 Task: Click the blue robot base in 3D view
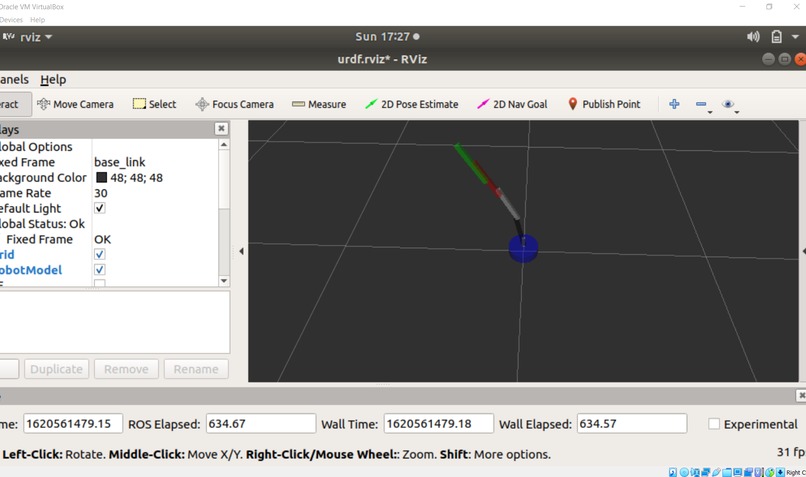click(523, 250)
